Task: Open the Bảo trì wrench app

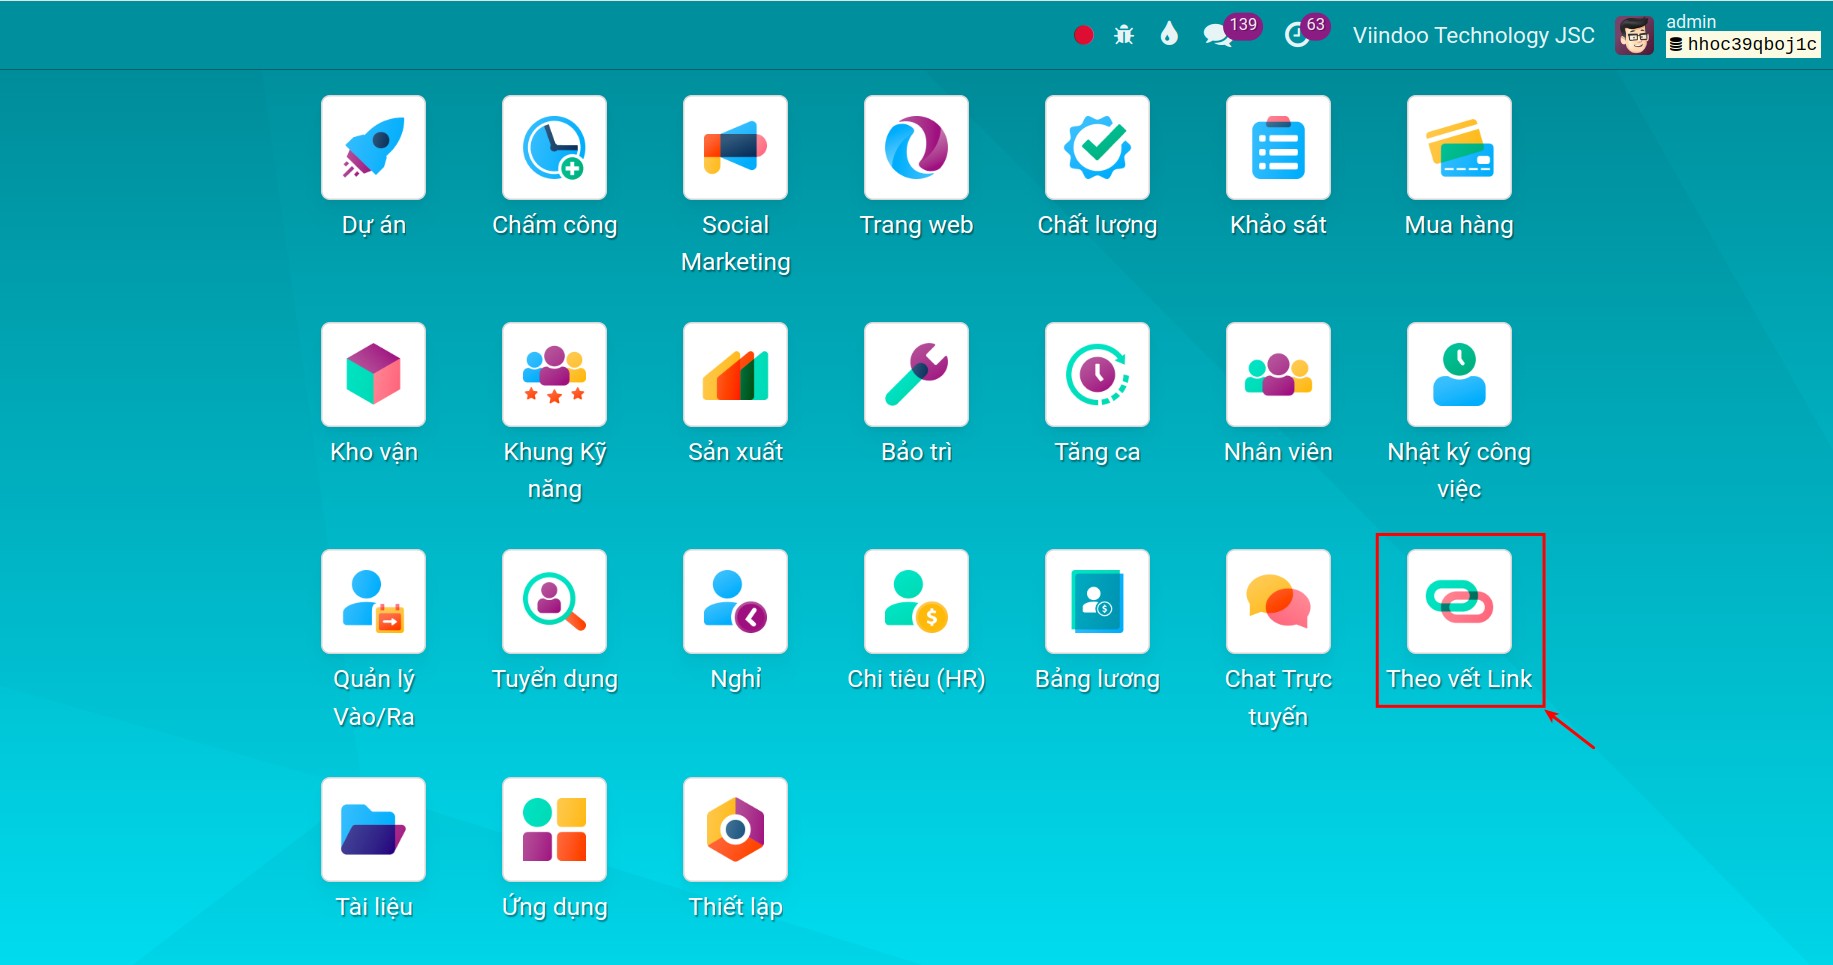Action: click(x=916, y=375)
